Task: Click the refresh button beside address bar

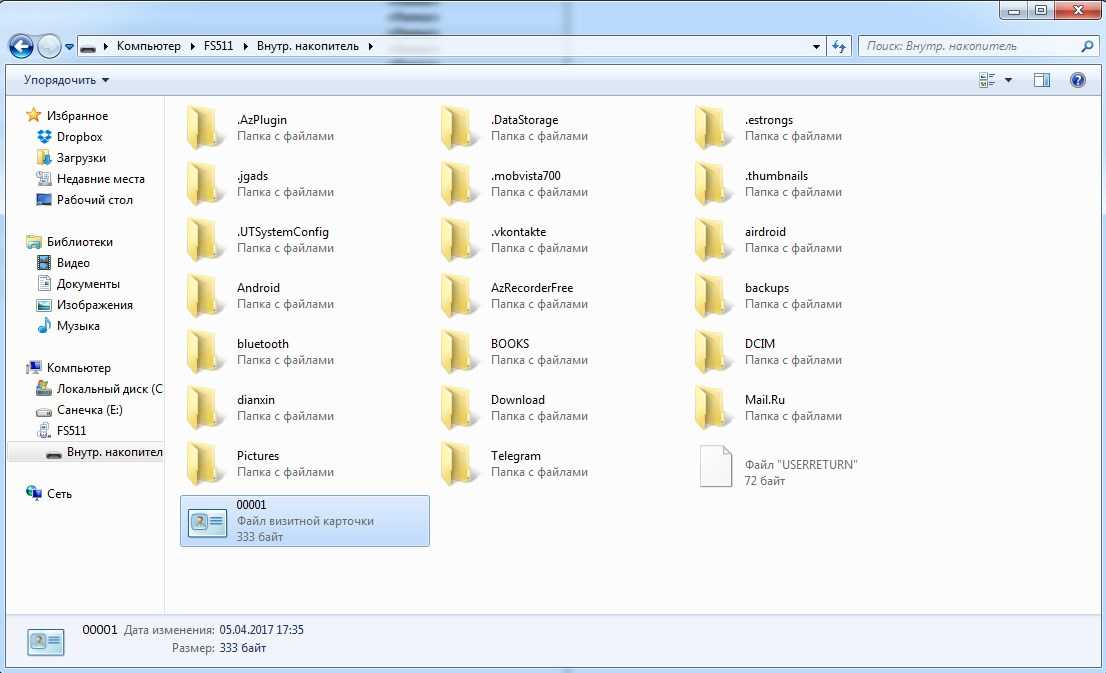Action: click(839, 46)
